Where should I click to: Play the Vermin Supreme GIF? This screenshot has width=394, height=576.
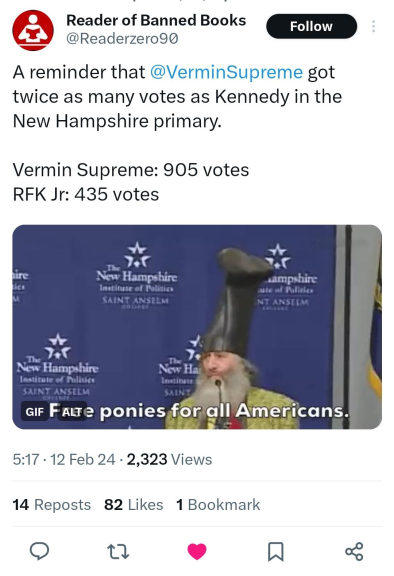(x=197, y=327)
